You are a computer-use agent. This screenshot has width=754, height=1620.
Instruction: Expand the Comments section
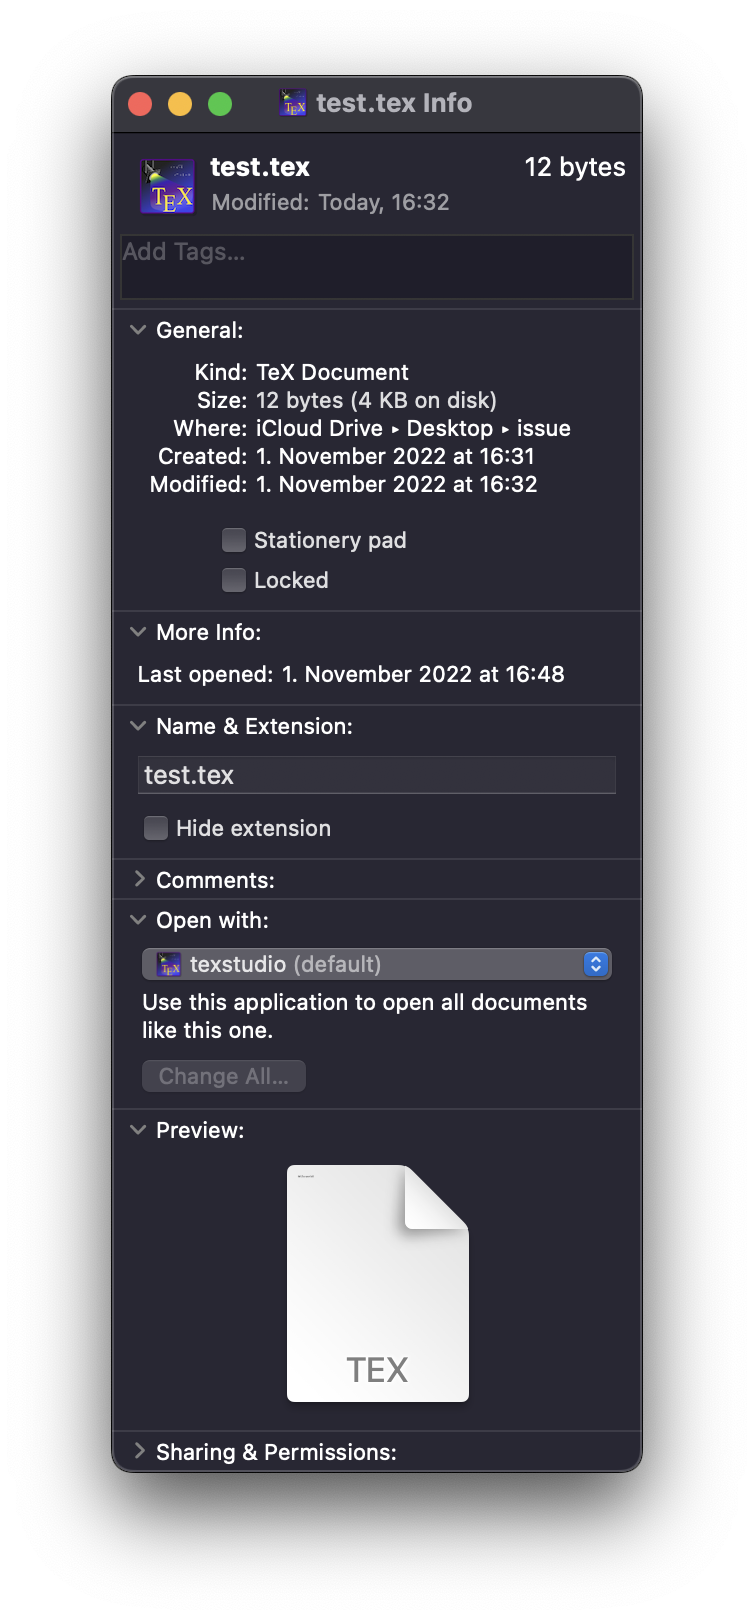click(138, 880)
